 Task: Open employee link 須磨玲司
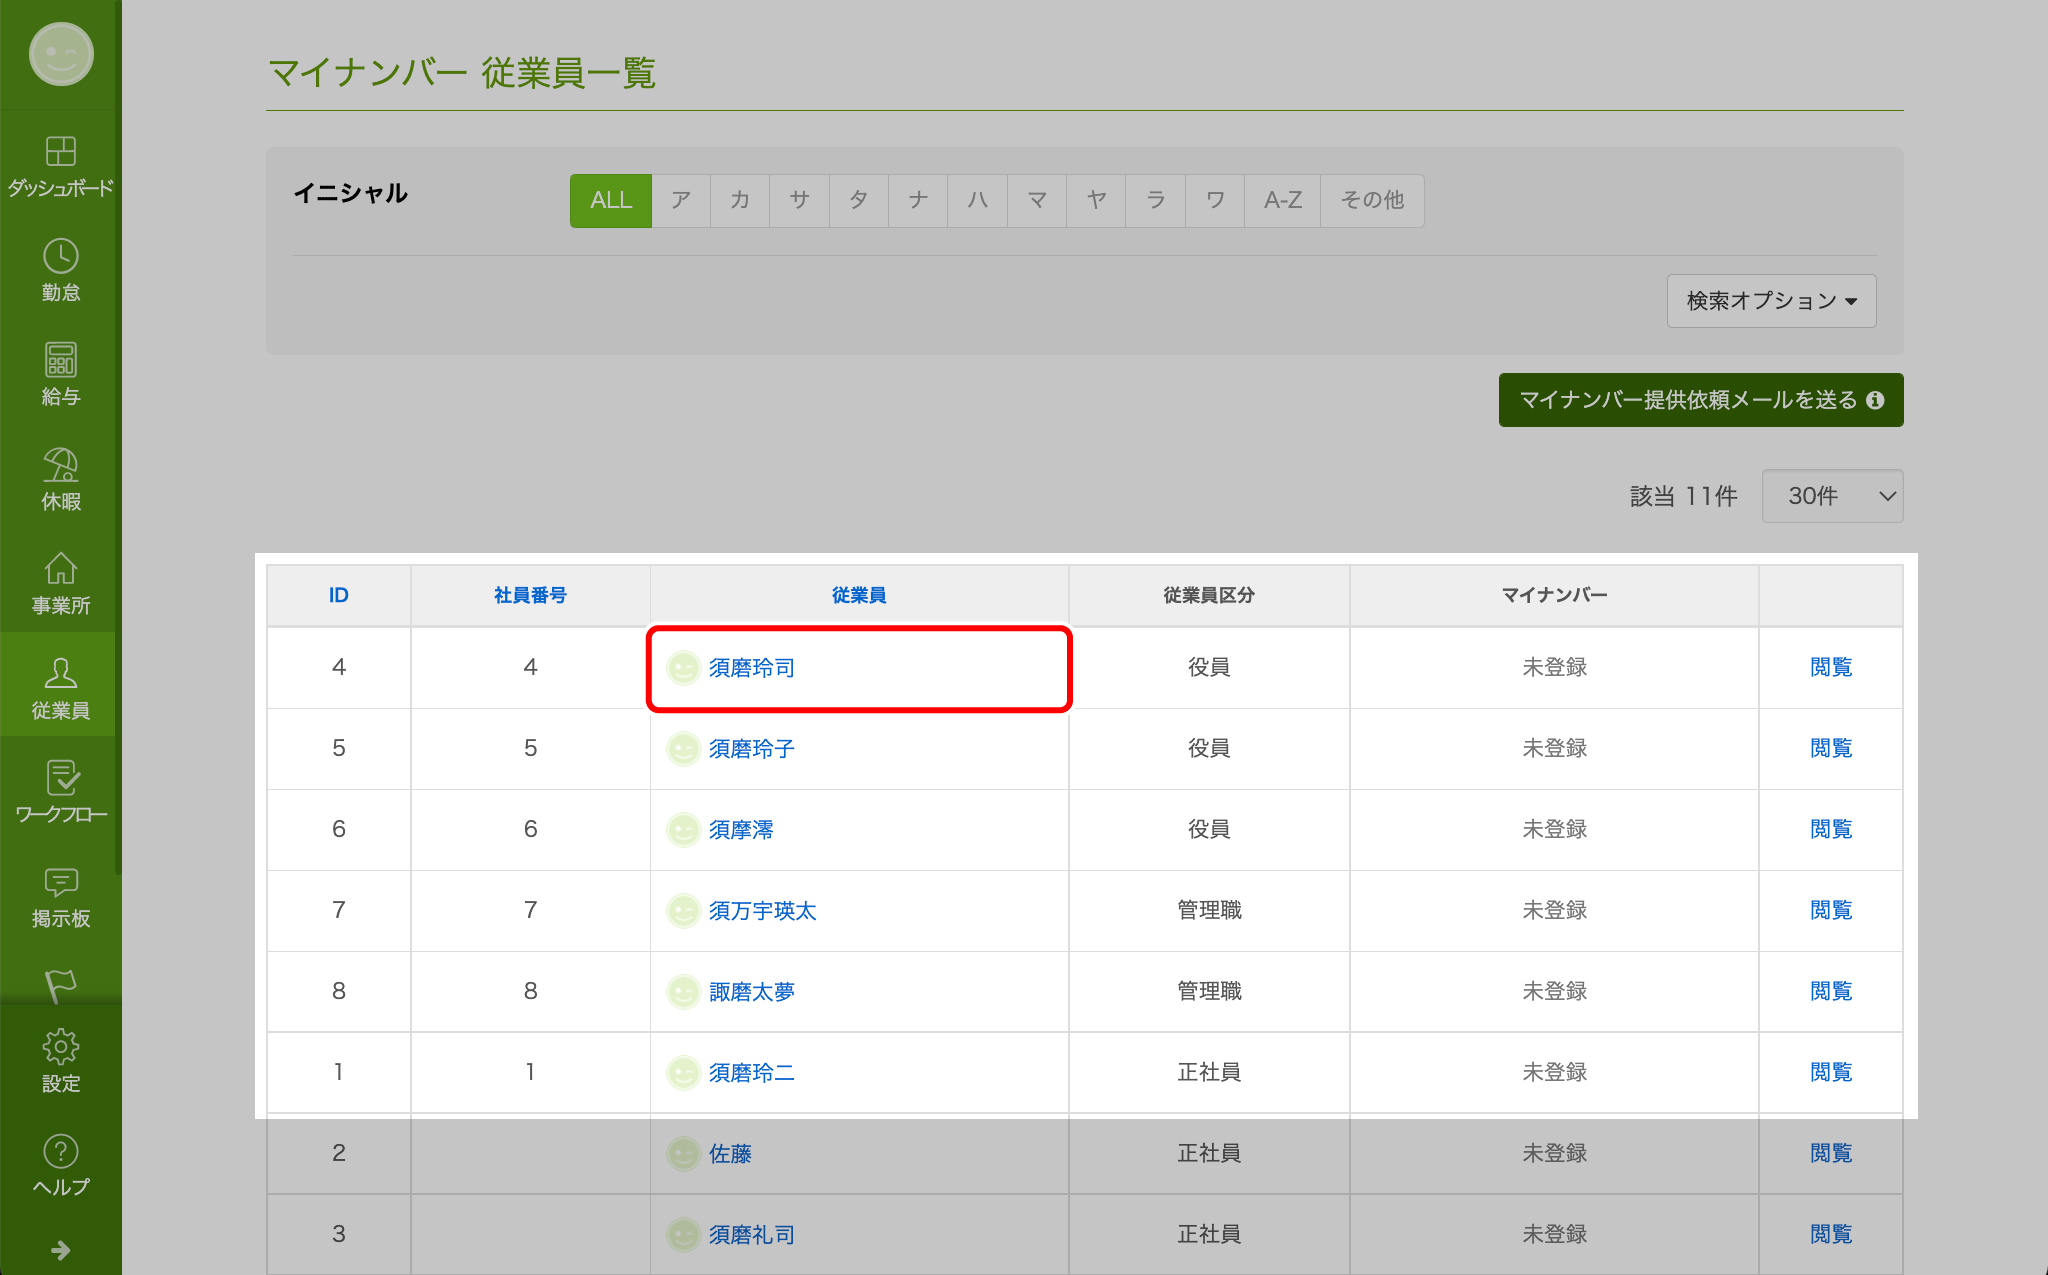tap(751, 668)
